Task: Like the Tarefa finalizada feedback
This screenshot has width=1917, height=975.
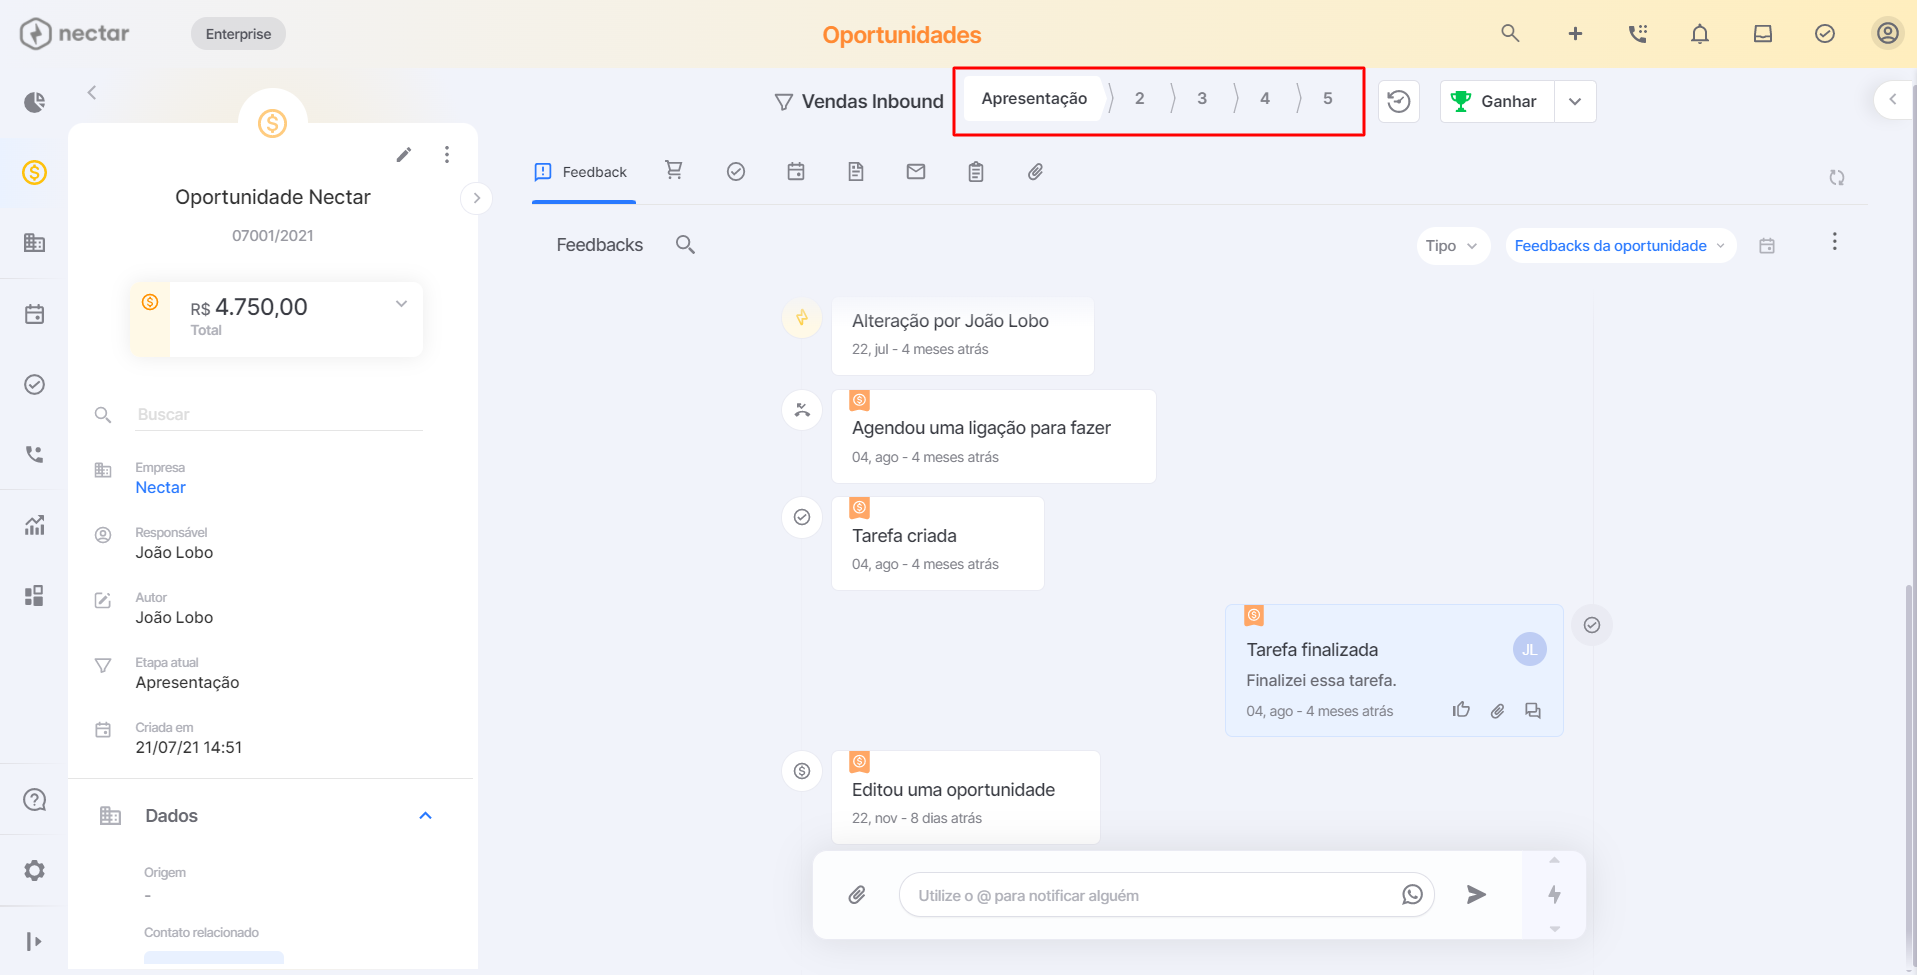Action: [x=1461, y=710]
